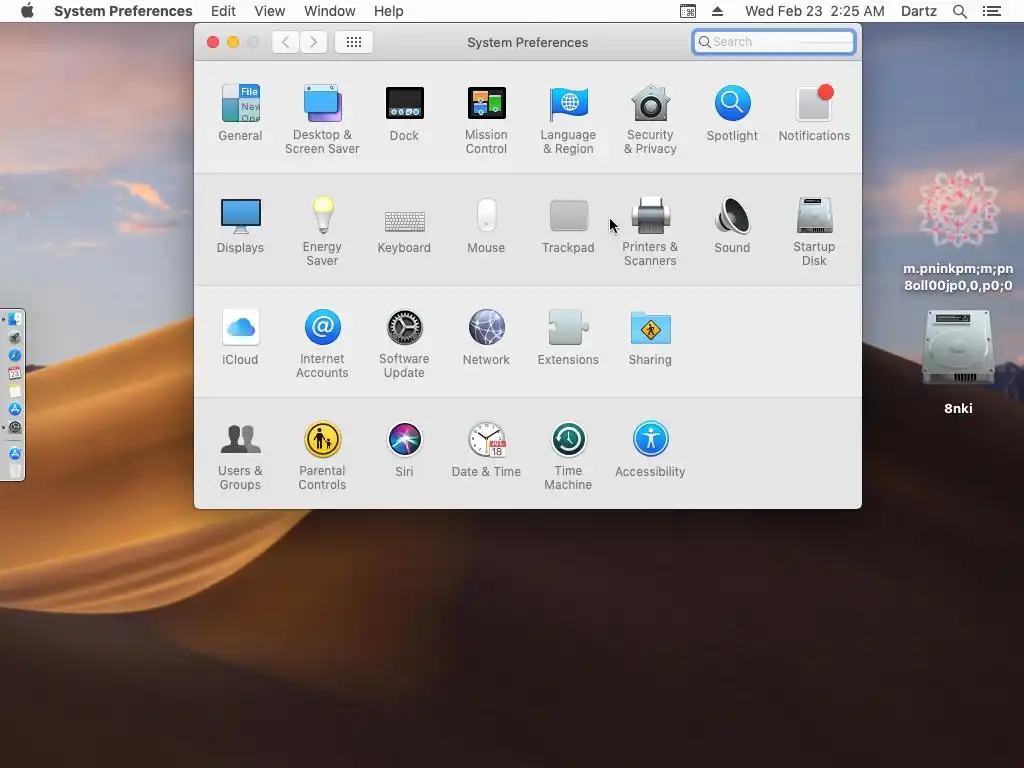
Task: Go back with the toolbar back arrow
Action: [x=285, y=42]
